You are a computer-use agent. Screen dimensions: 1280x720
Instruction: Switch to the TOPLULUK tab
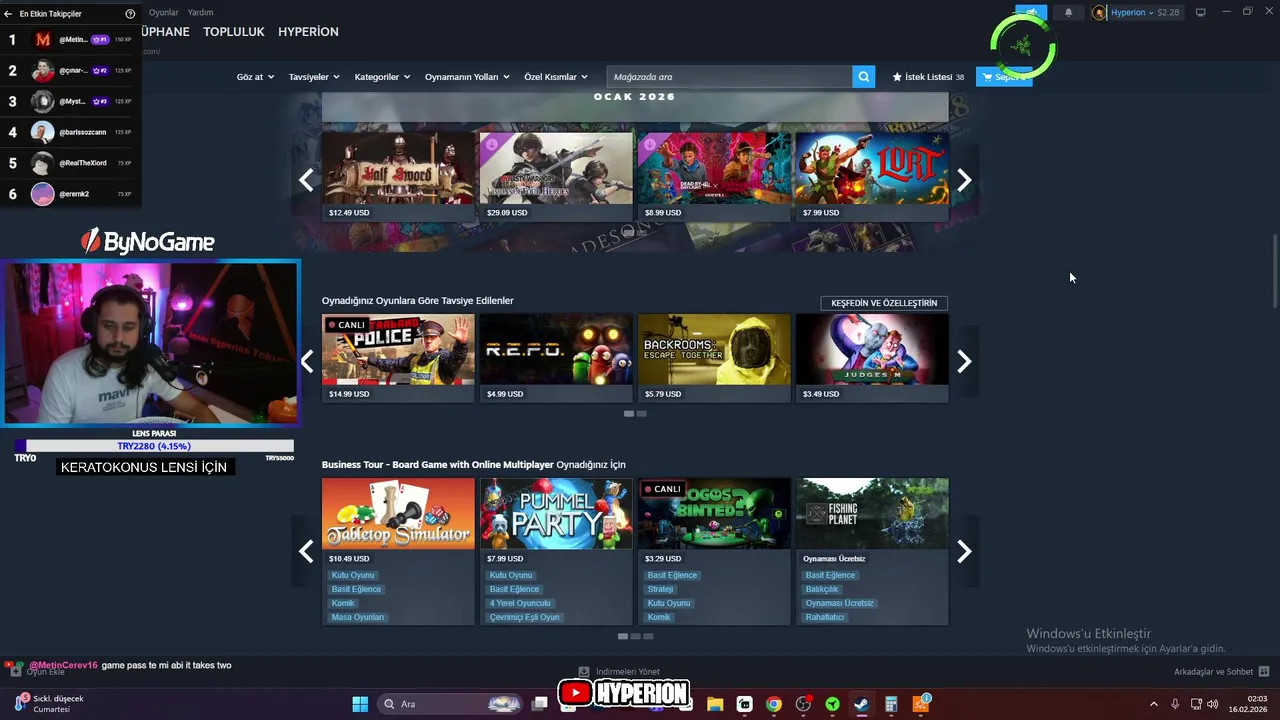pyautogui.click(x=234, y=32)
